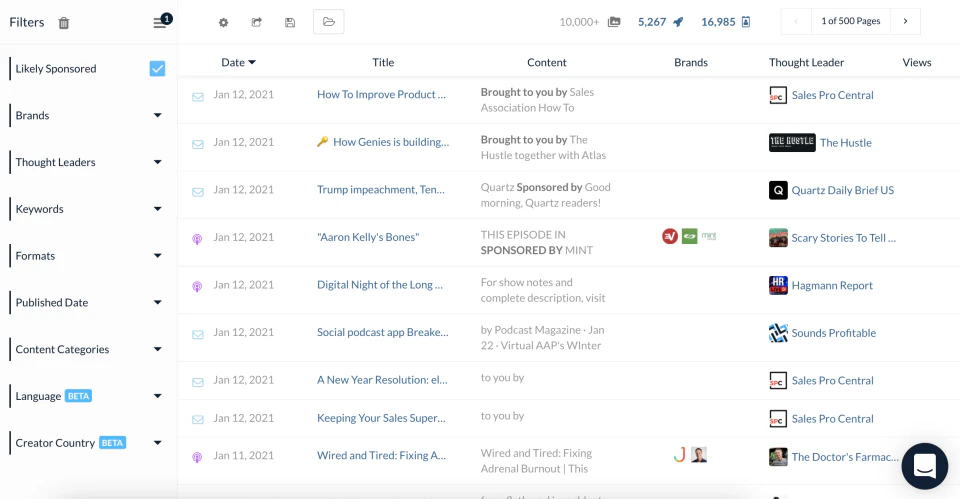
Task: Click email icon on Keeping Your Sales Super row
Action: (198, 420)
